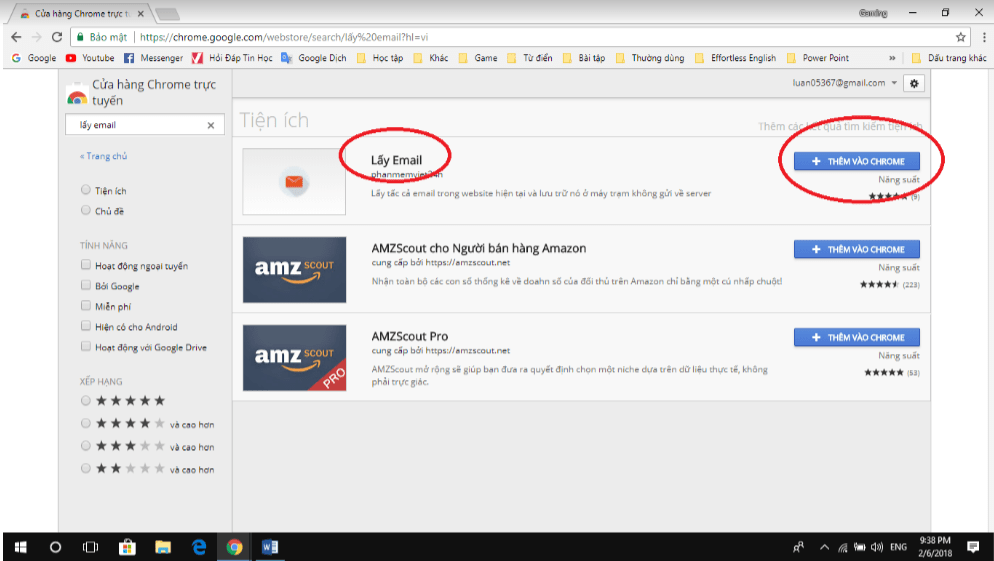
Task: Check the Bởi Google filter
Action: 86,286
